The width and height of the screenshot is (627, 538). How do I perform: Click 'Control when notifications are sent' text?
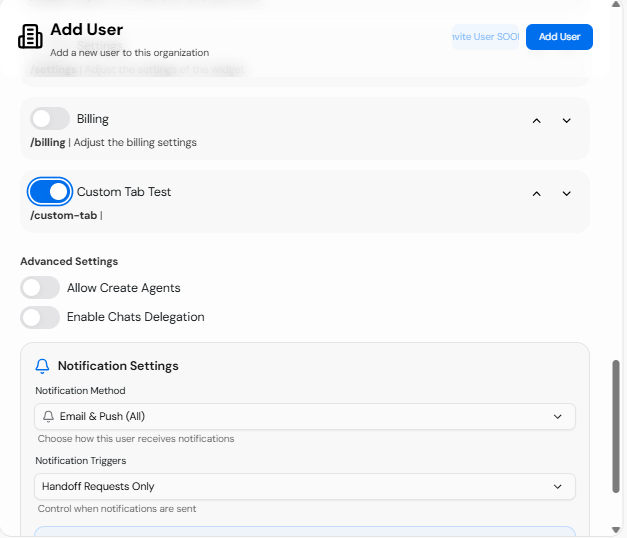point(117,509)
